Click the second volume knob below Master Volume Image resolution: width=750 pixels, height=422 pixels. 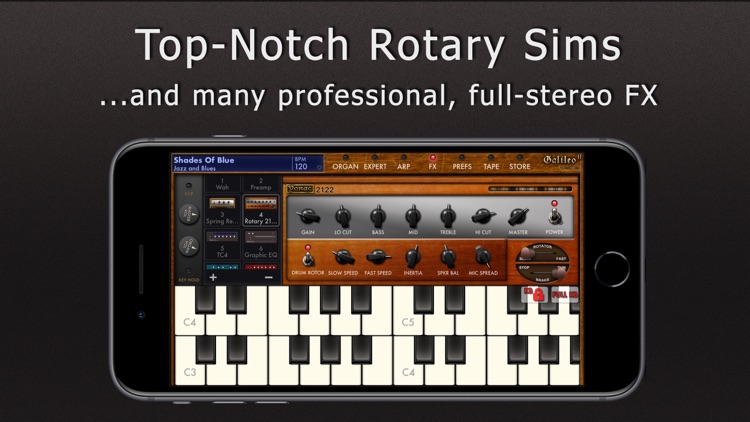(x=188, y=246)
